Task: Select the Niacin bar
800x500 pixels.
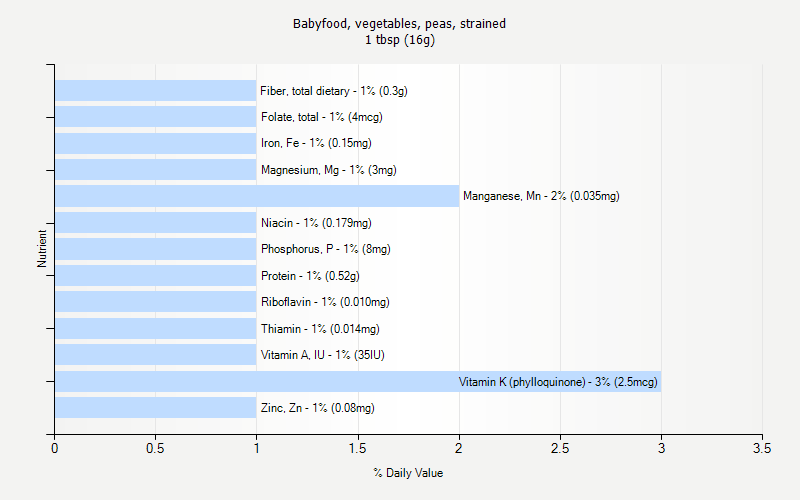Action: [156, 223]
